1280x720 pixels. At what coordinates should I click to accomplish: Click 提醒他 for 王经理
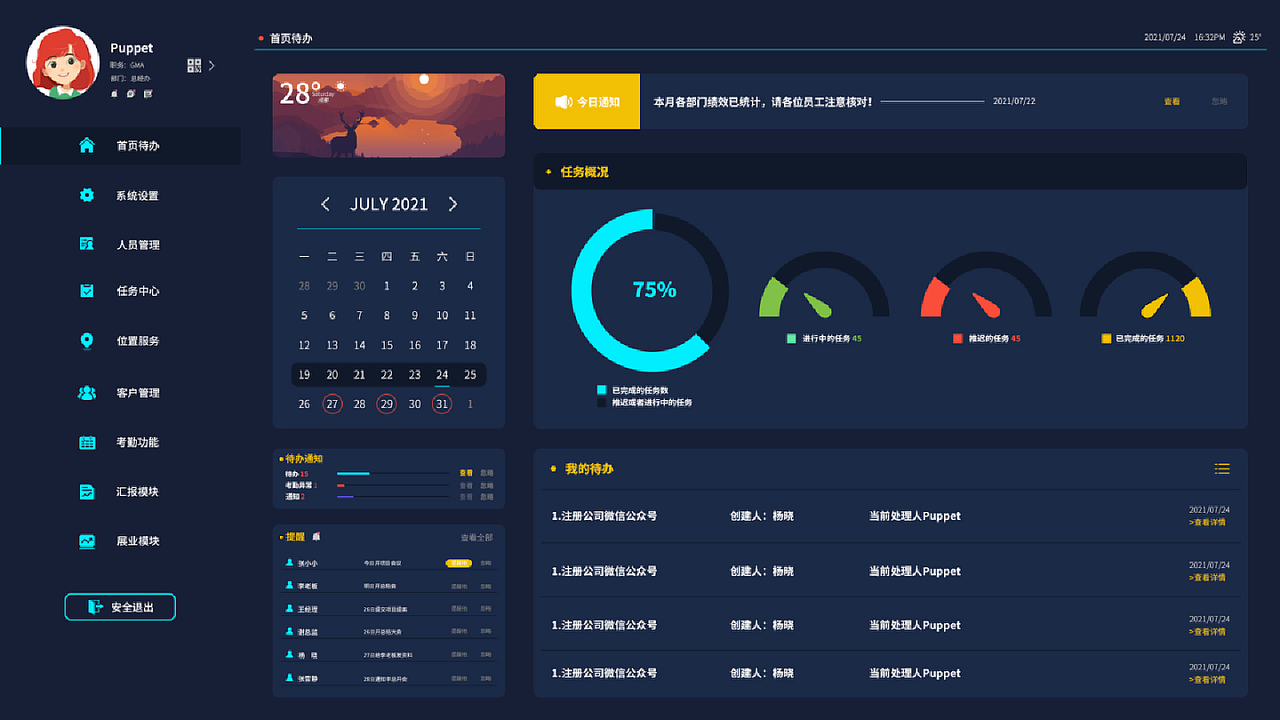pyautogui.click(x=459, y=609)
